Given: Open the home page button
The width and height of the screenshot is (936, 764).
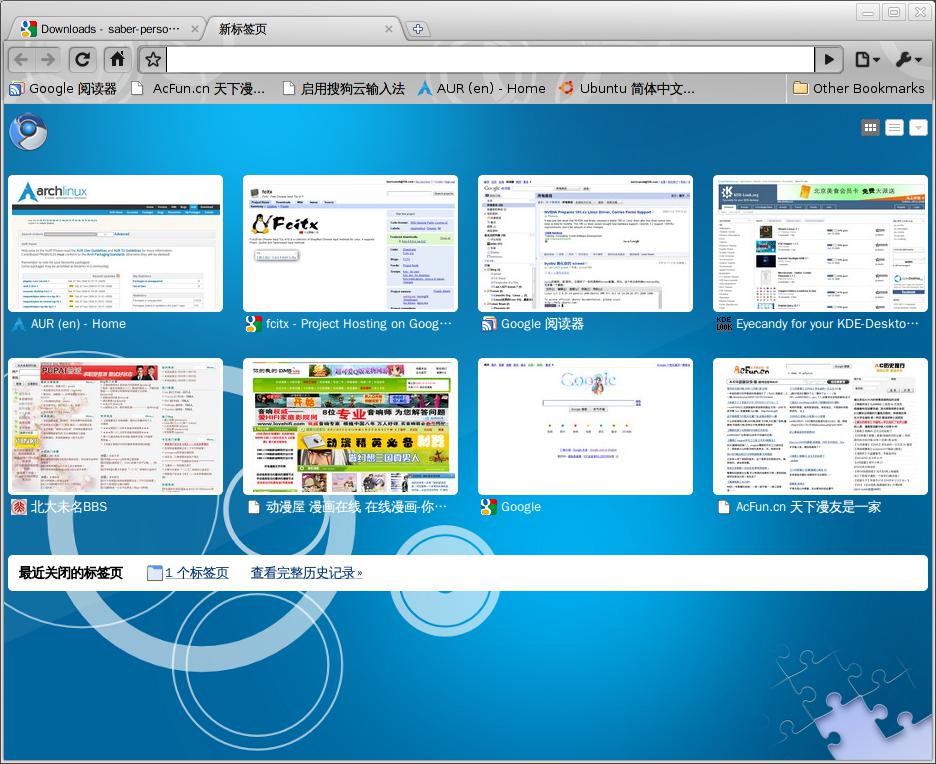Looking at the screenshot, I should 118,60.
